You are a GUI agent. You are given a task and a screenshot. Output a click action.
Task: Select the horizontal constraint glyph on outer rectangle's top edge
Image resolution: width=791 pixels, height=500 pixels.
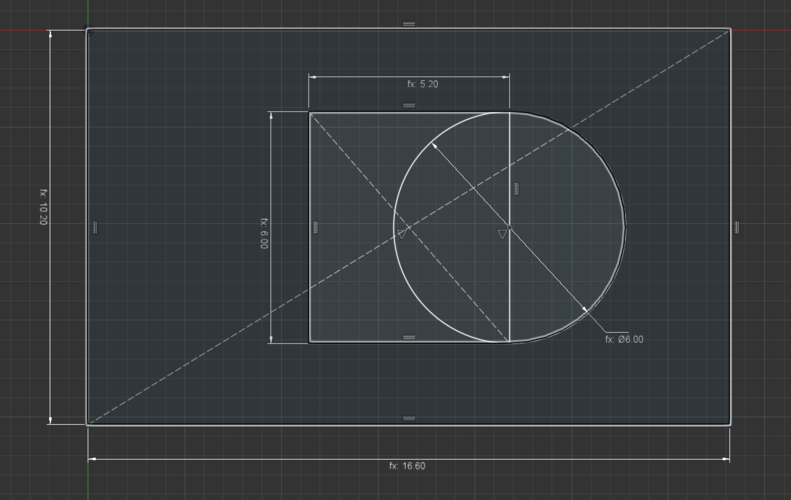(409, 24)
